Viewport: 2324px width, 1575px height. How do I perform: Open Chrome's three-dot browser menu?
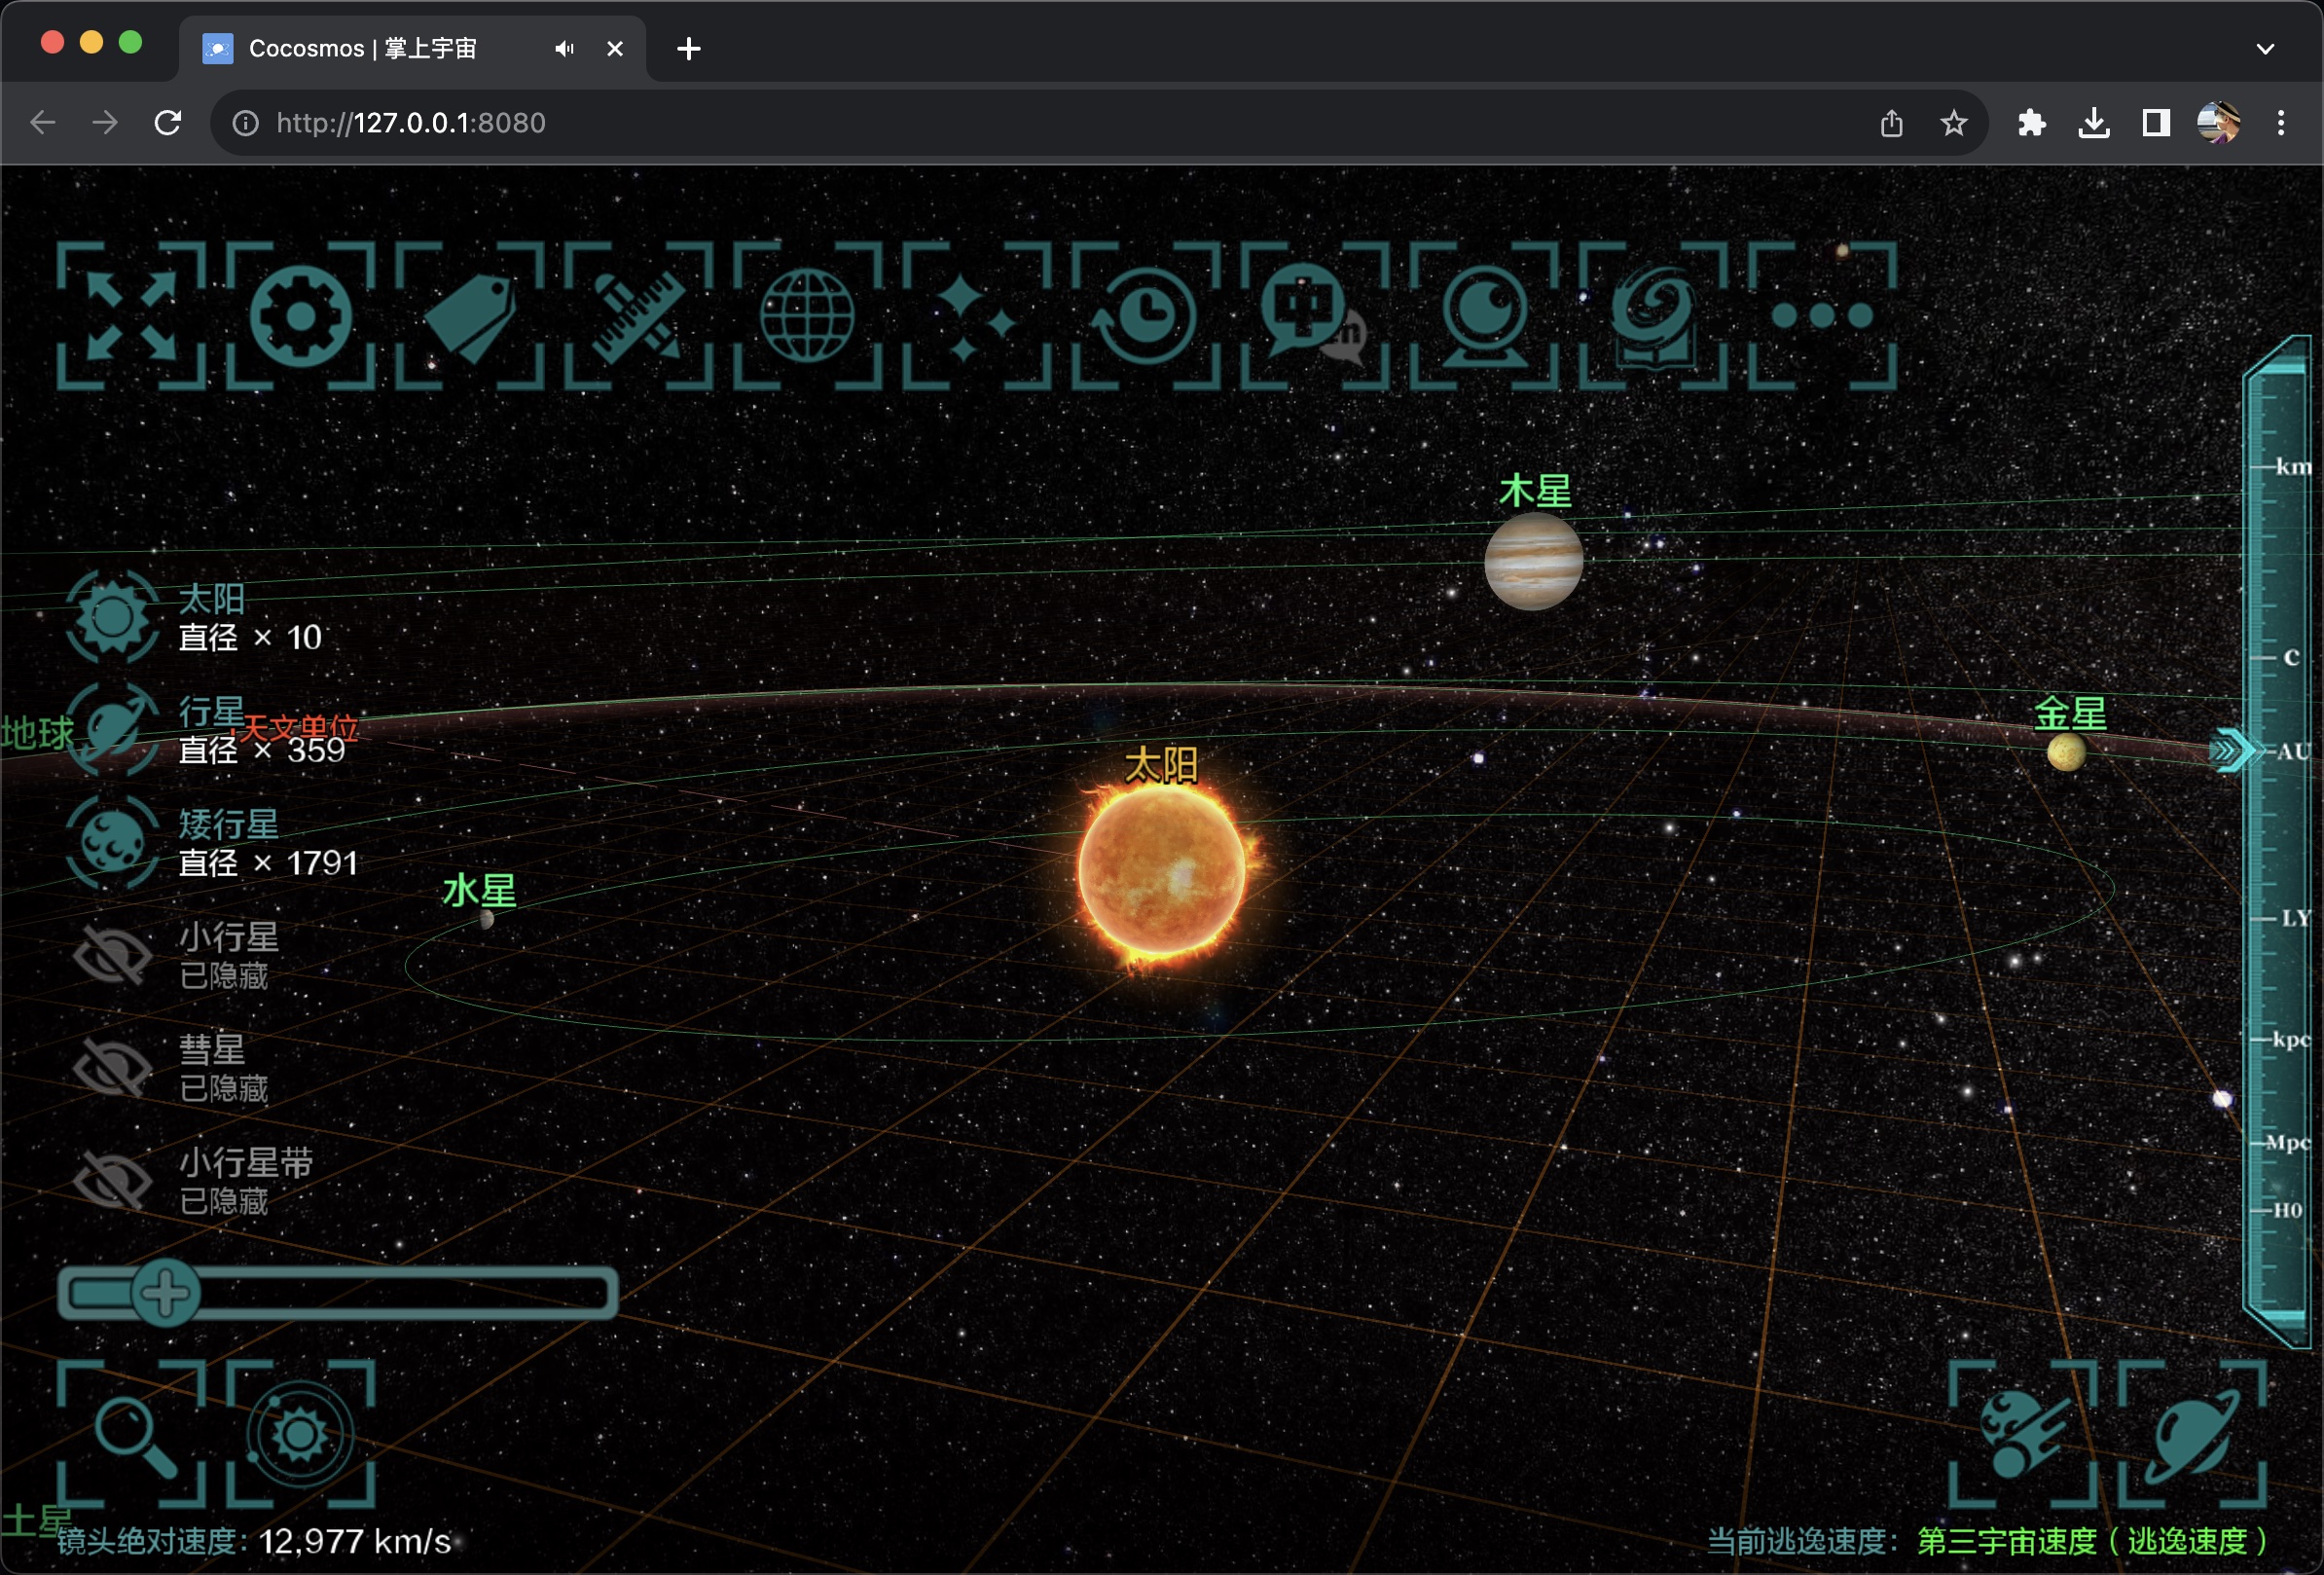2280,123
